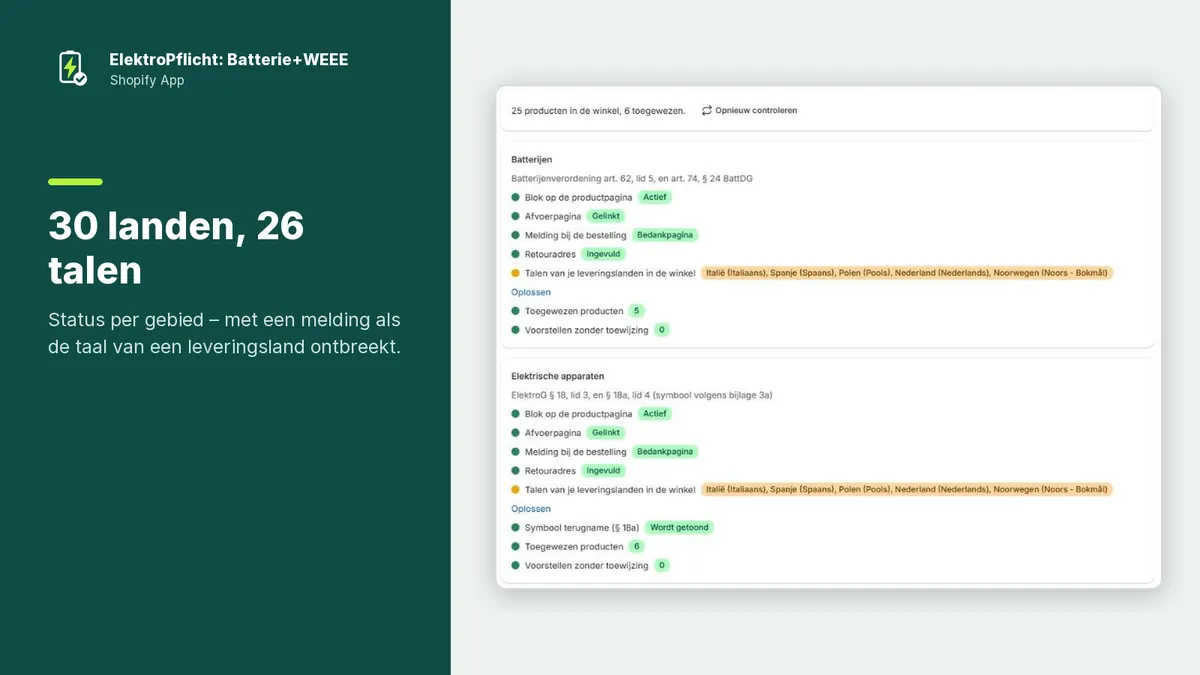Open the Oplossen link in Elektrische apparaten section
The image size is (1200, 675).
pyautogui.click(x=531, y=509)
